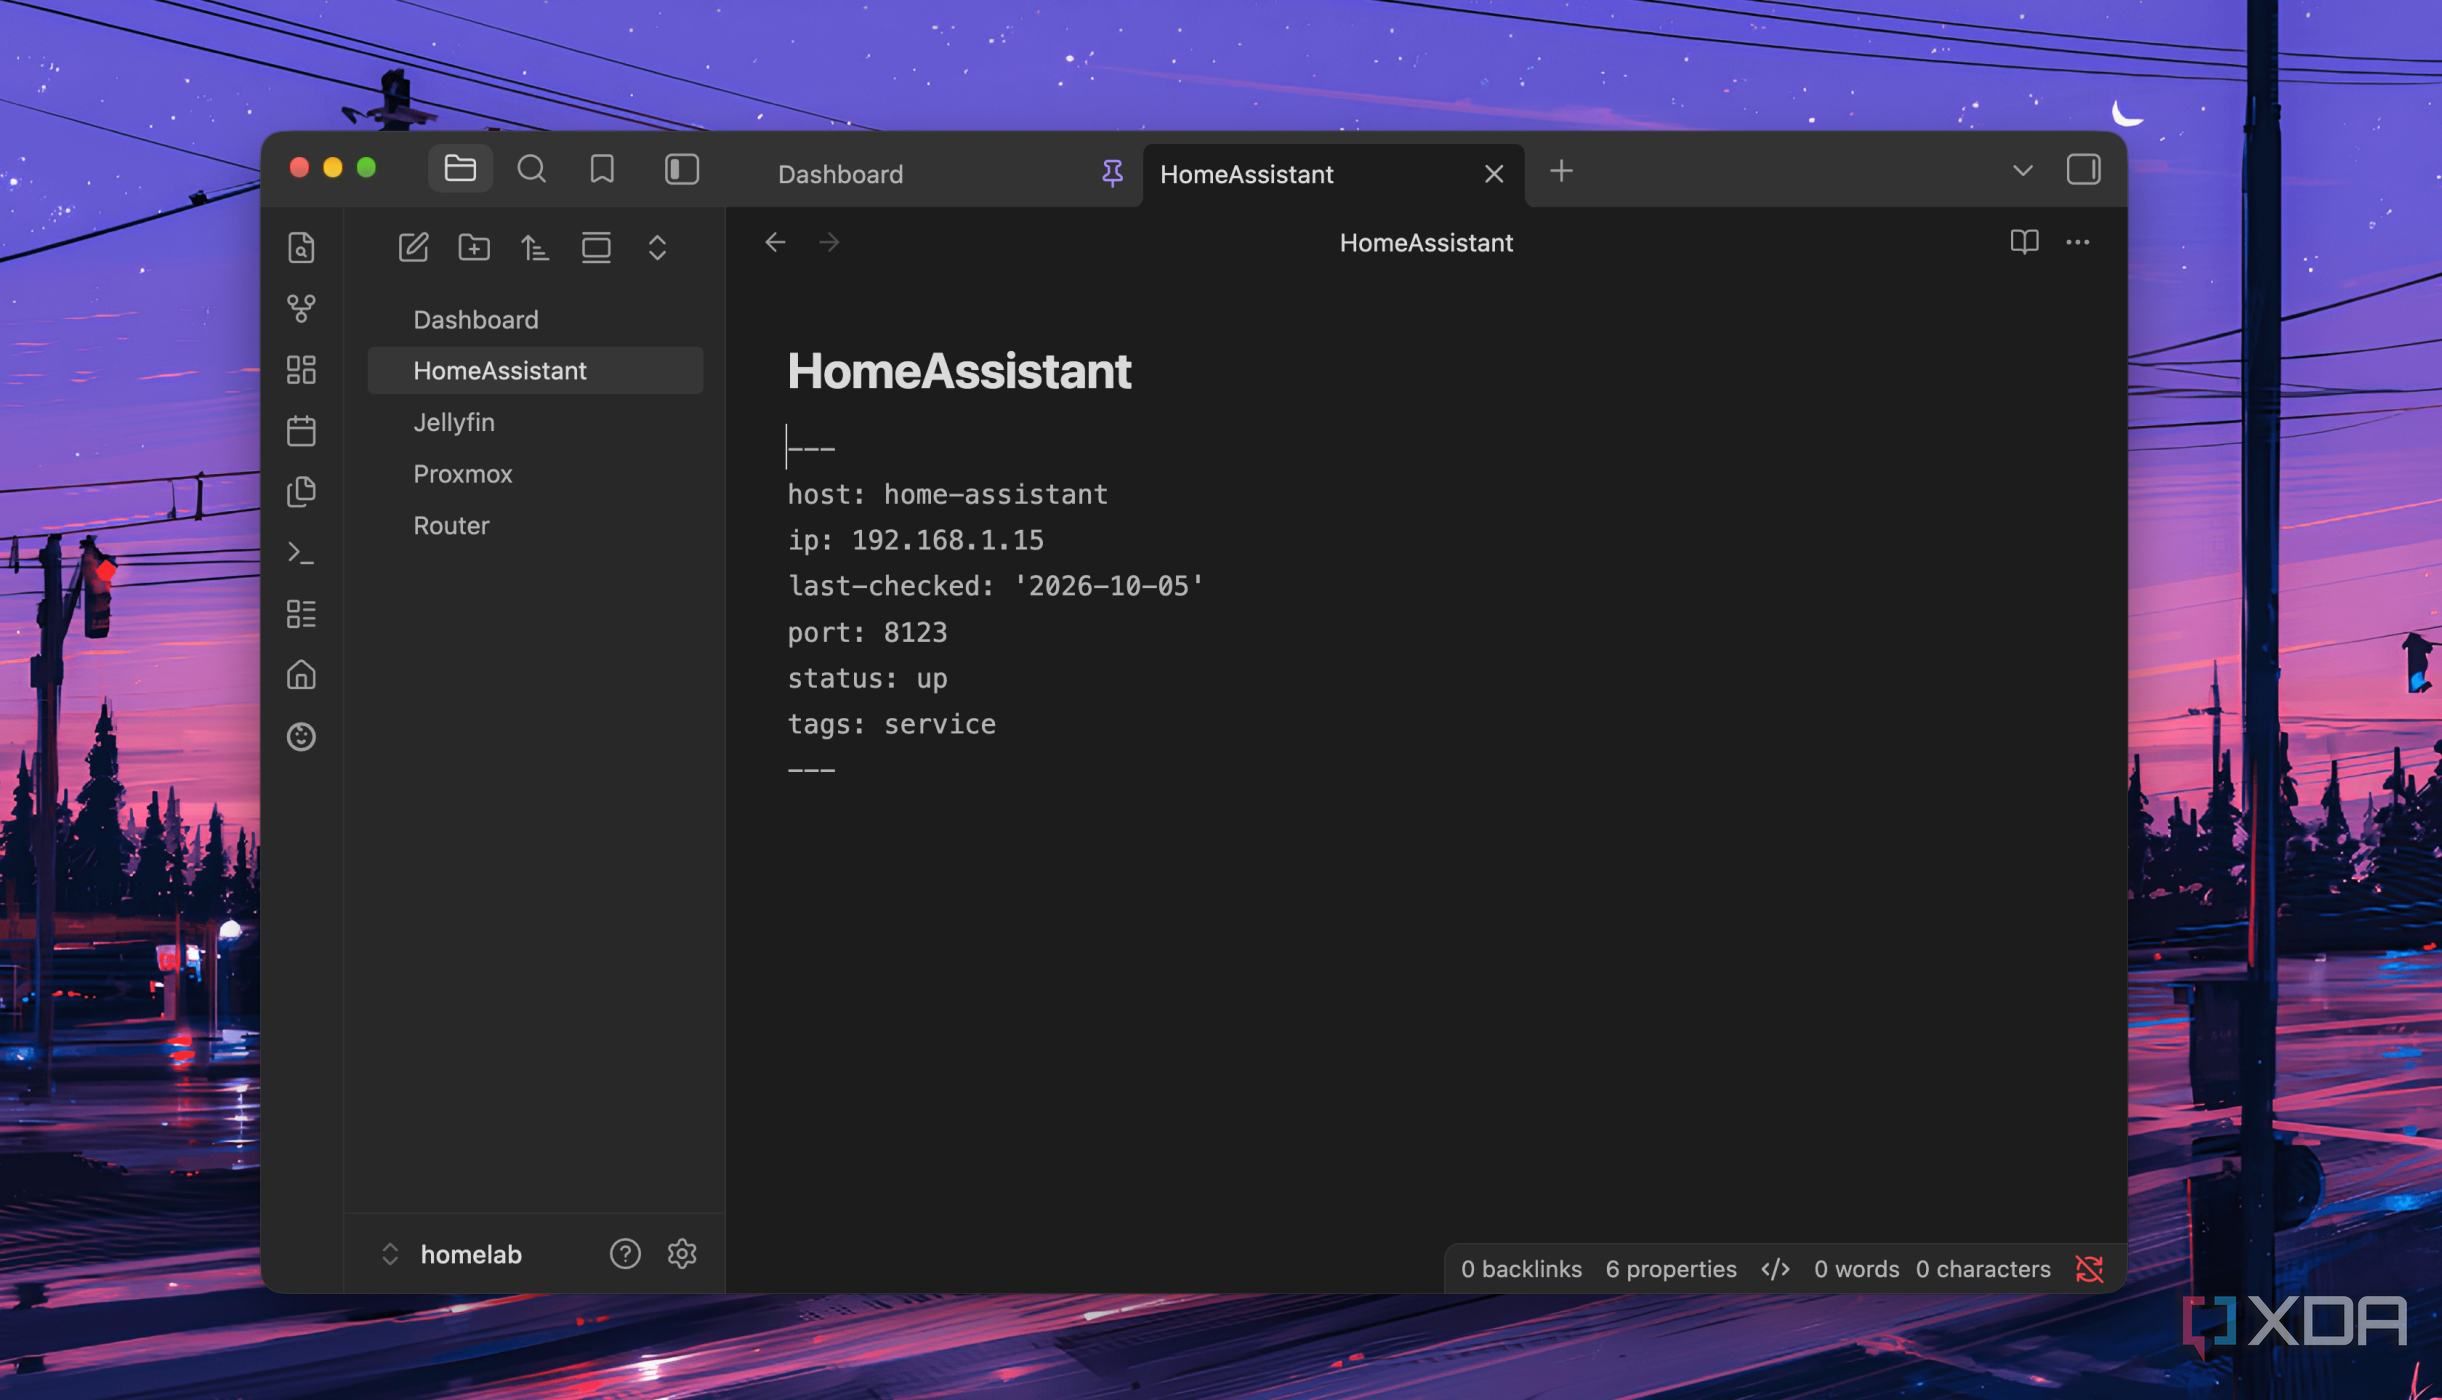Open the Jellyfin note
2442x1400 pixels.
(x=535, y=422)
